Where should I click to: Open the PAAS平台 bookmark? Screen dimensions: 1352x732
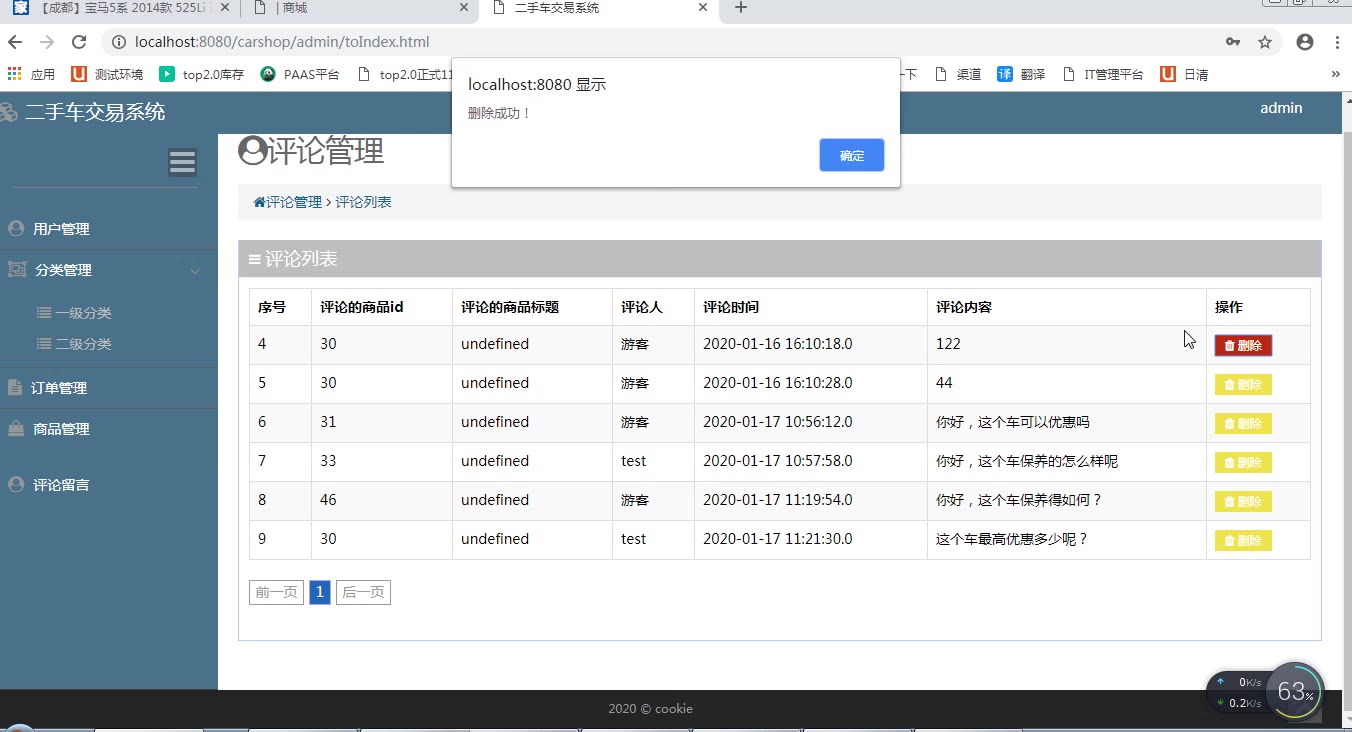[x=300, y=74]
